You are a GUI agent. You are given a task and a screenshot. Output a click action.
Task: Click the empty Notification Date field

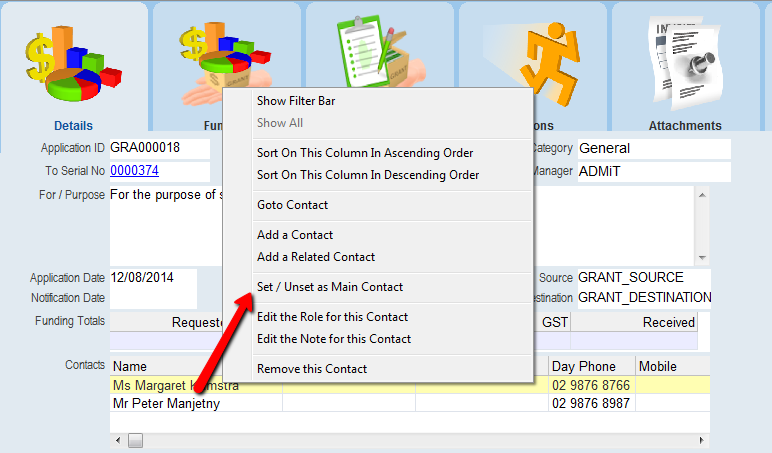(x=153, y=298)
